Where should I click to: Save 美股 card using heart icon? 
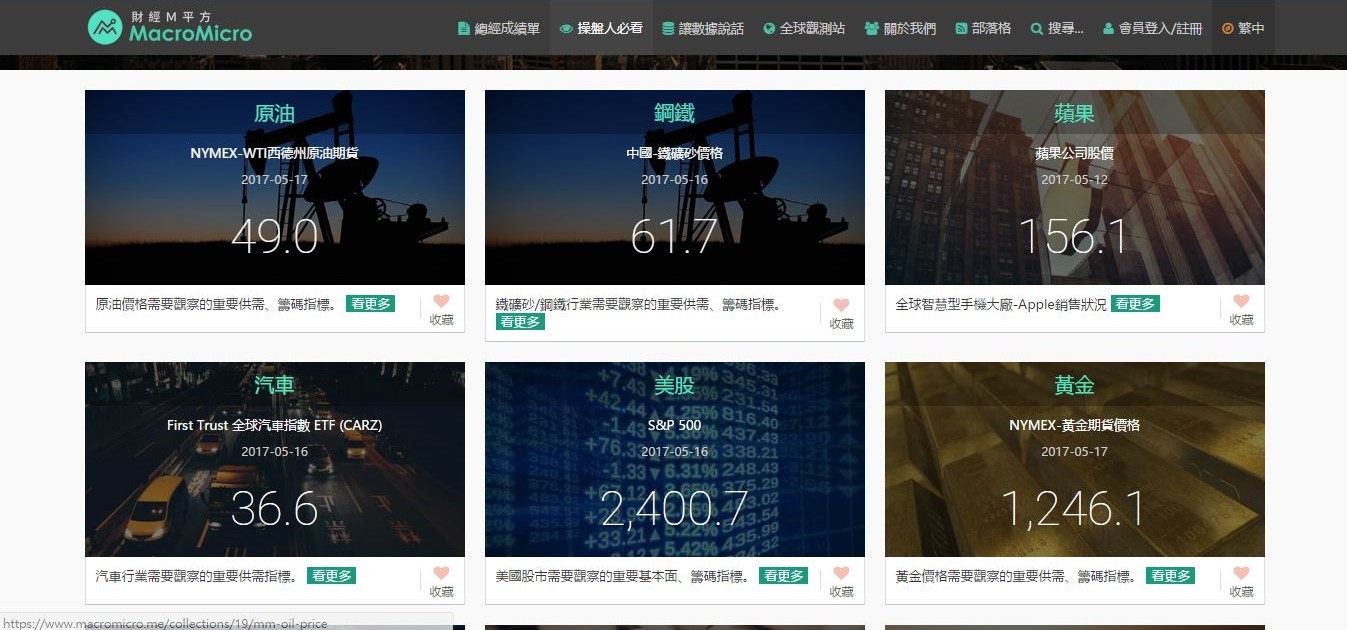pyautogui.click(x=841, y=574)
